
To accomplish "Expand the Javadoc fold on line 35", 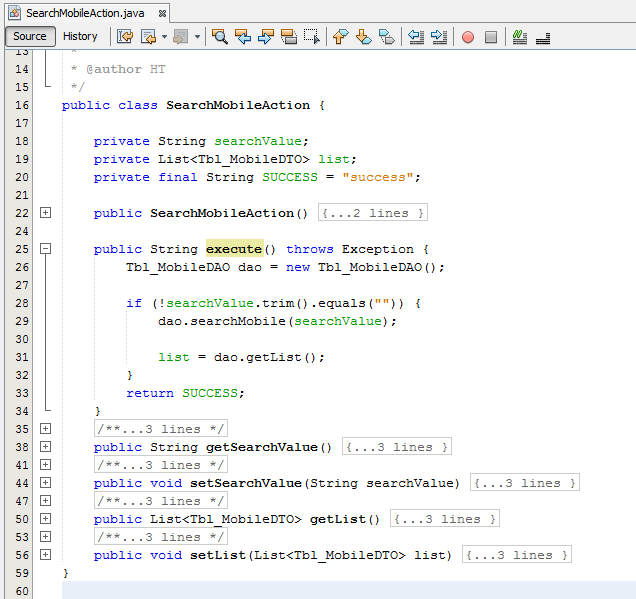I will click(45, 428).
